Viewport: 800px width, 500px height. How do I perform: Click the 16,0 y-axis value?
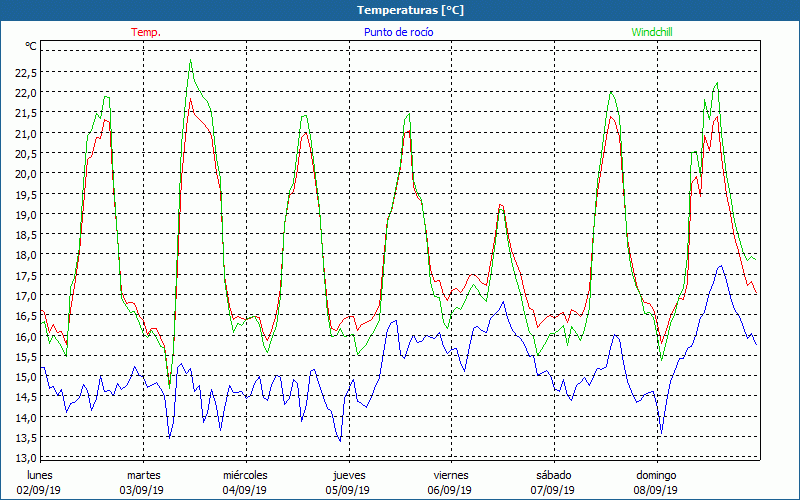pos(26,337)
